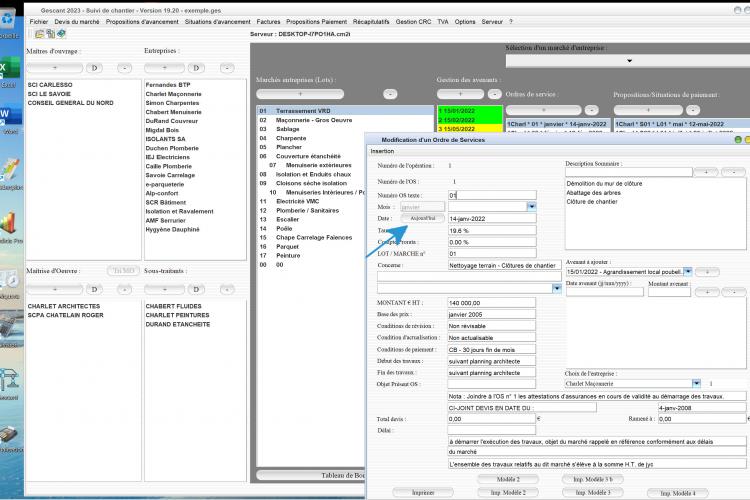Click the Numéro OS texte field
The image size is (750, 500).
(x=492, y=195)
